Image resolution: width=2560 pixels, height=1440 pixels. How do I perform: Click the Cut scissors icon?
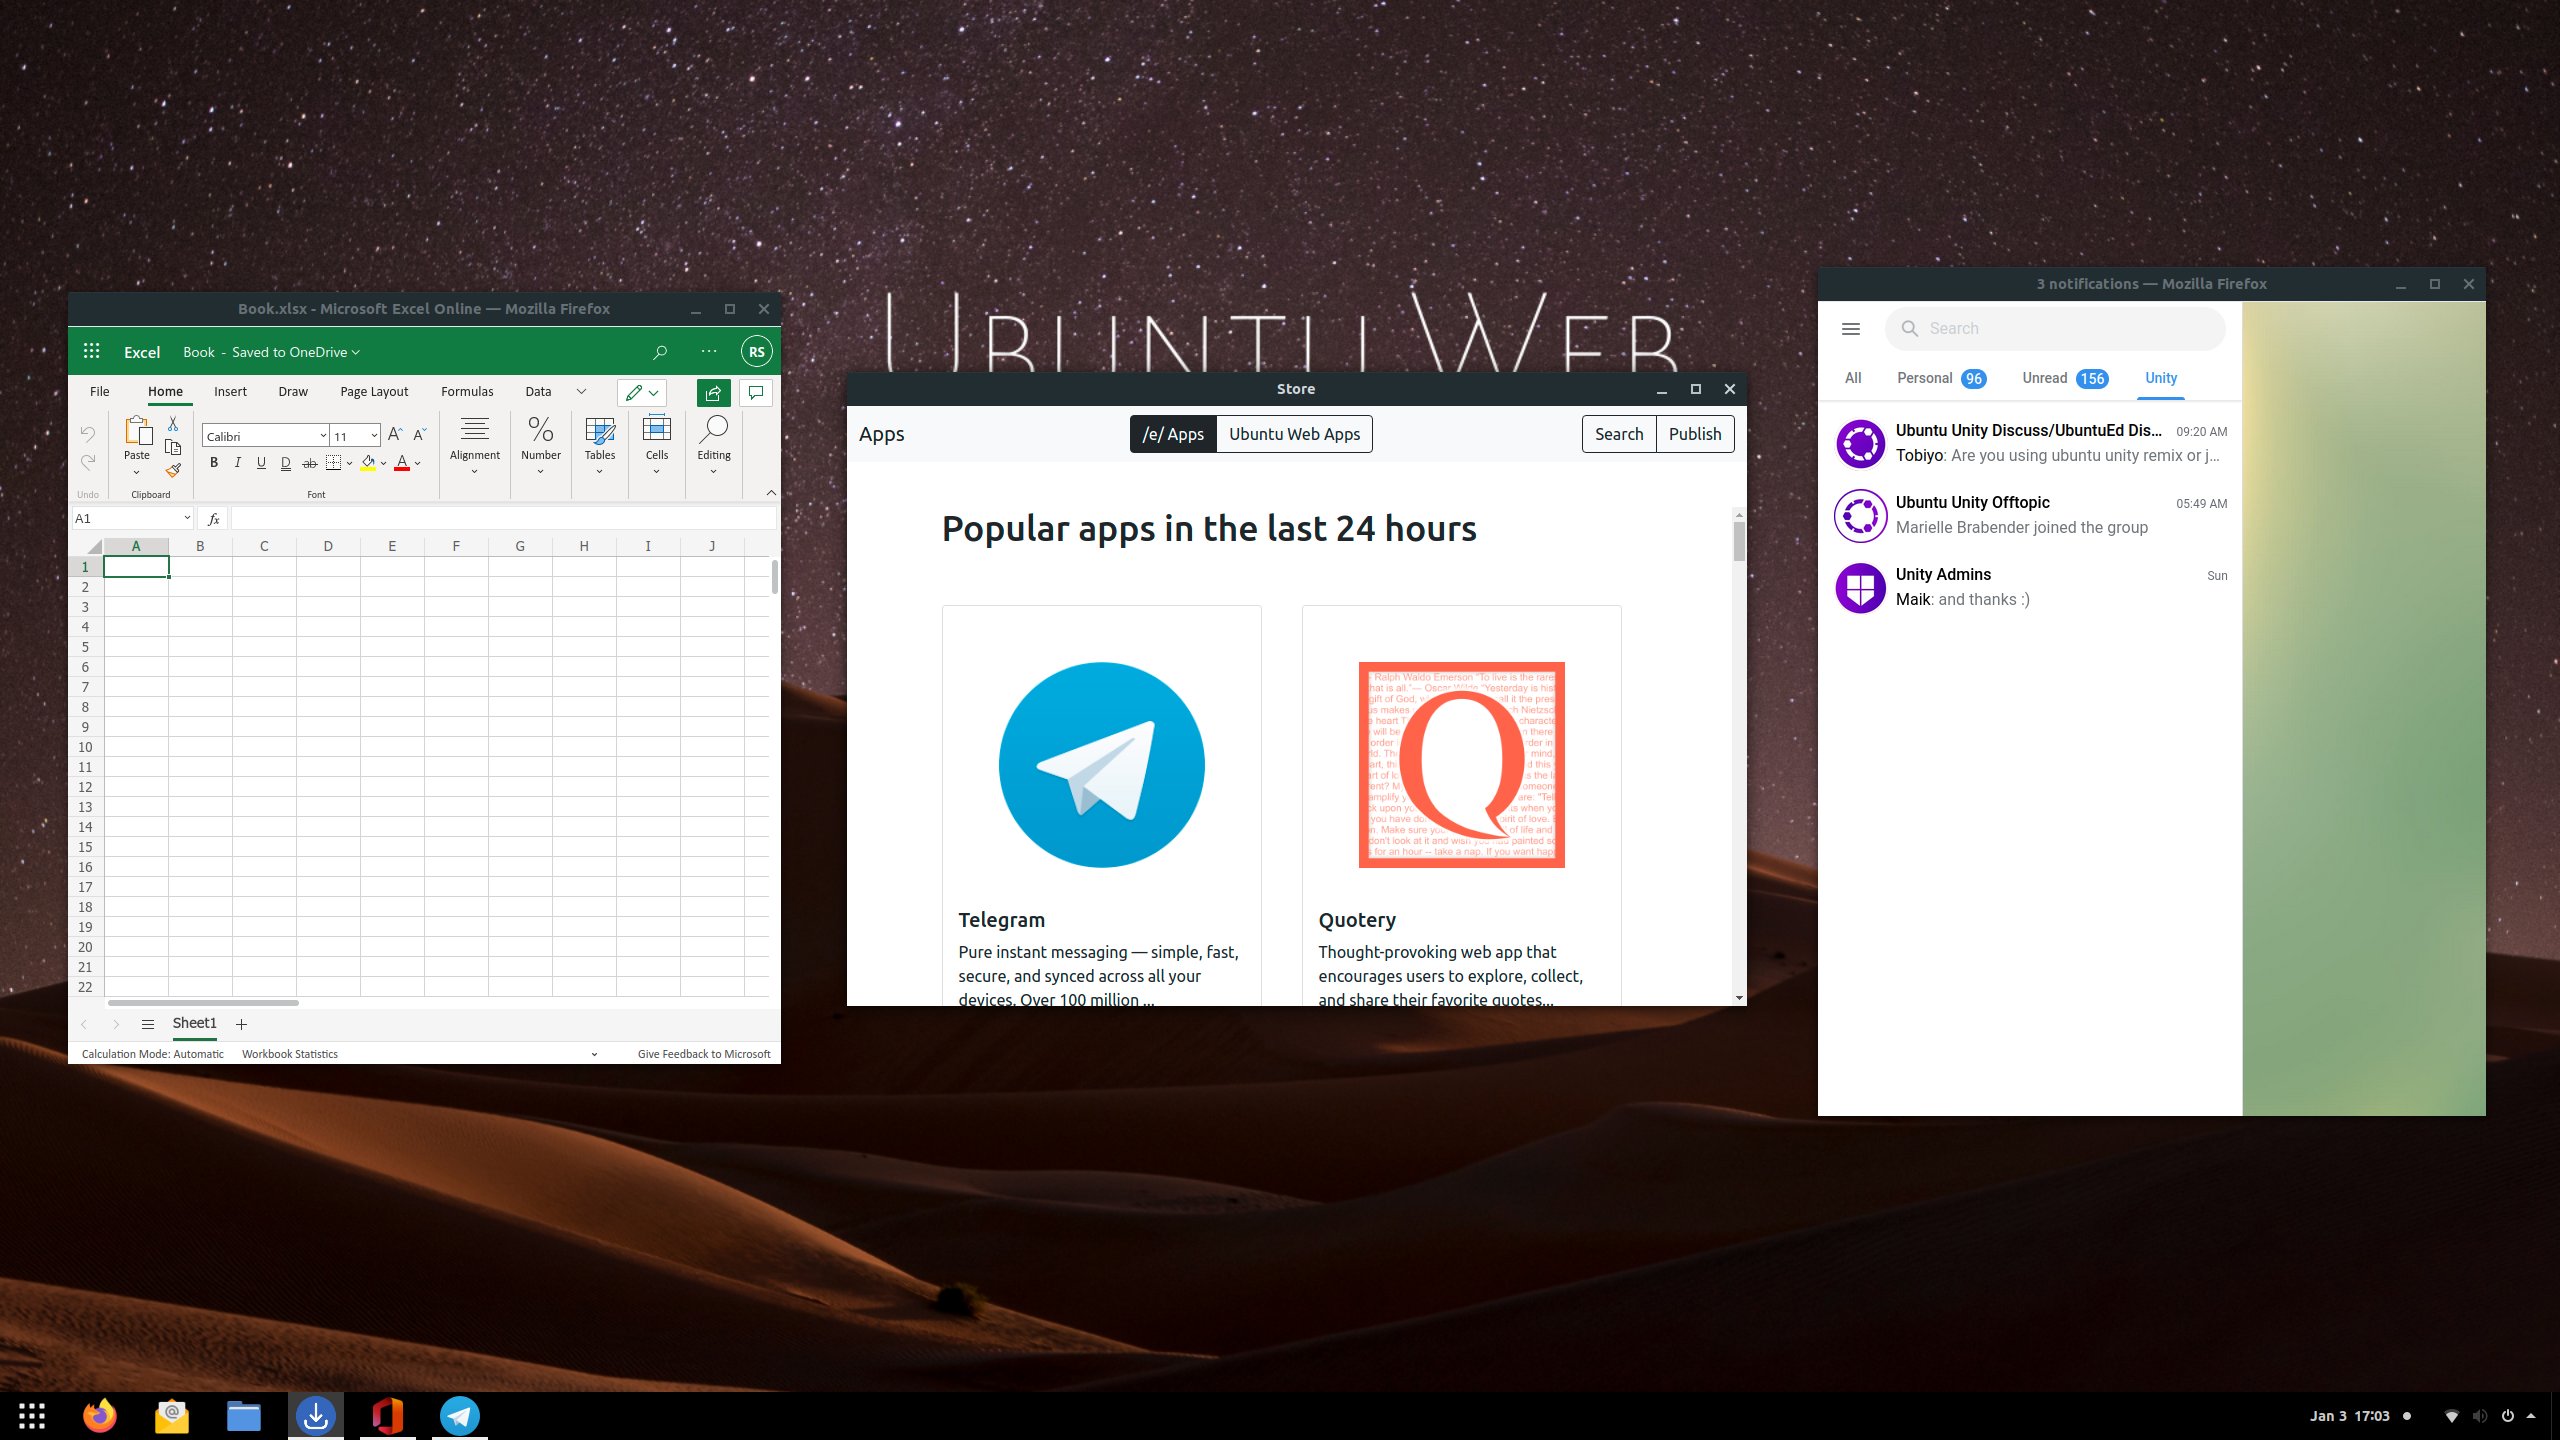pos(173,424)
